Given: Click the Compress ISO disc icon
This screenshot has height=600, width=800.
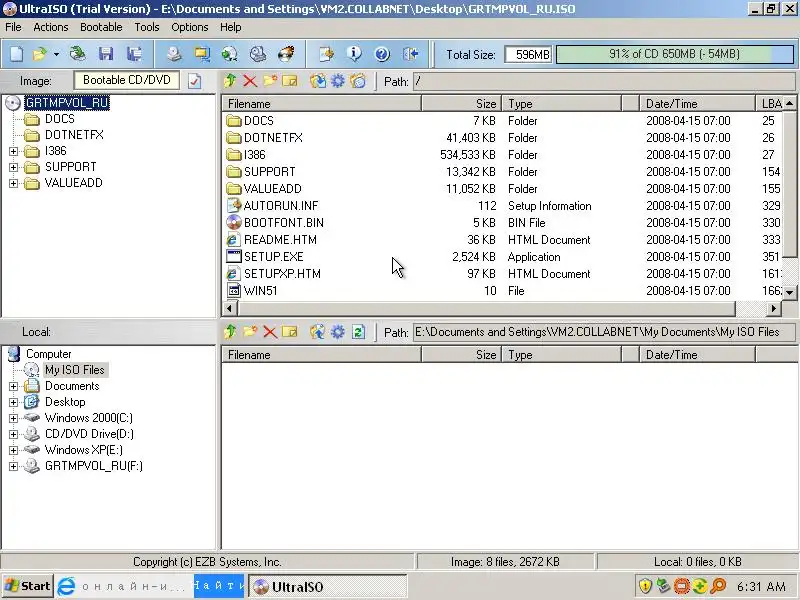Looking at the screenshot, I should point(230,54).
